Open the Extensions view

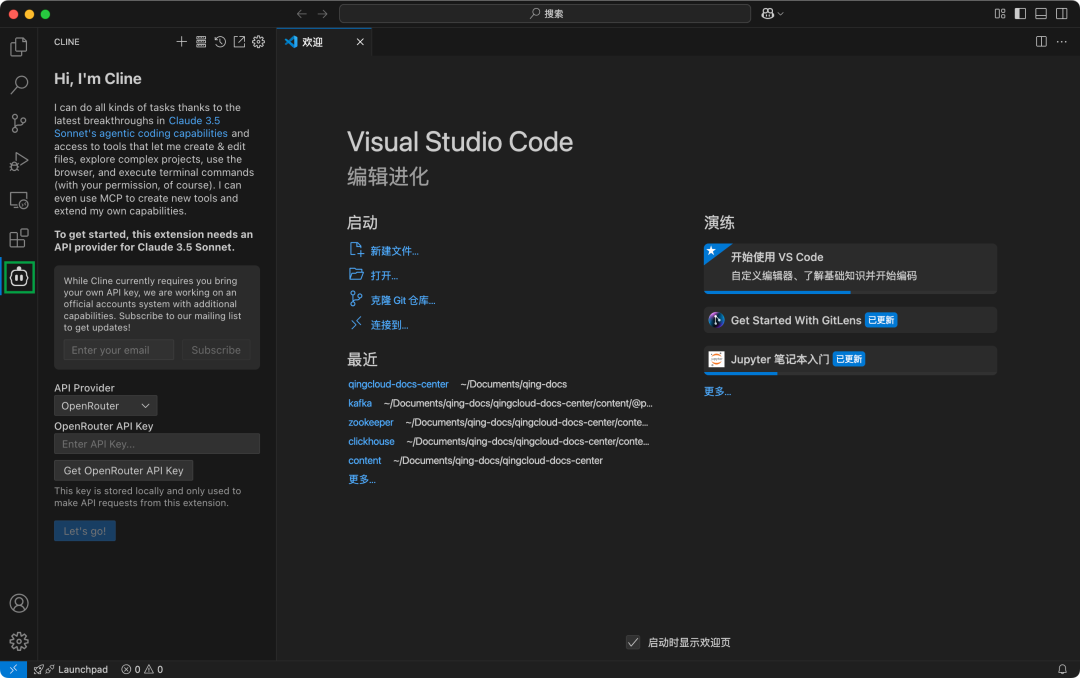18,238
